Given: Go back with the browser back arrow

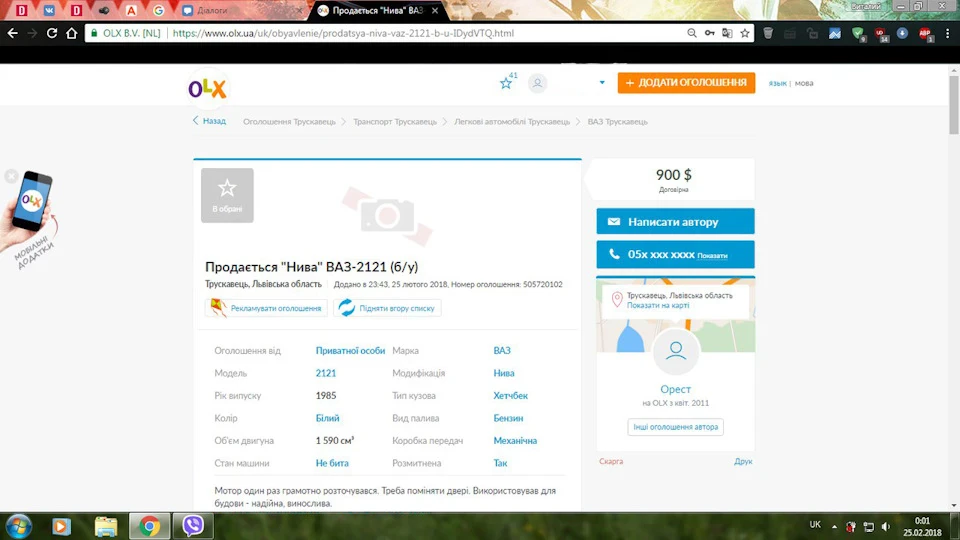Looking at the screenshot, I should pyautogui.click(x=12, y=33).
